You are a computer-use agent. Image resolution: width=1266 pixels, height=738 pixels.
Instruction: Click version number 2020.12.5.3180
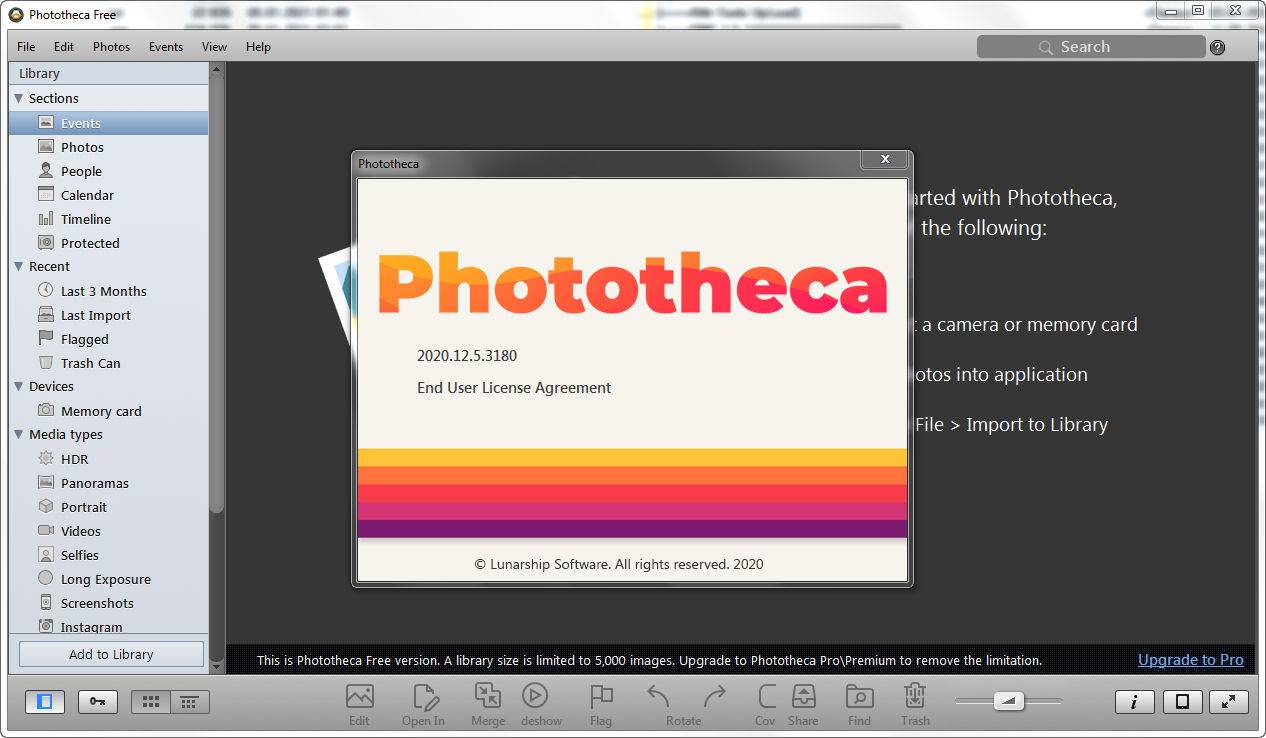coord(467,356)
